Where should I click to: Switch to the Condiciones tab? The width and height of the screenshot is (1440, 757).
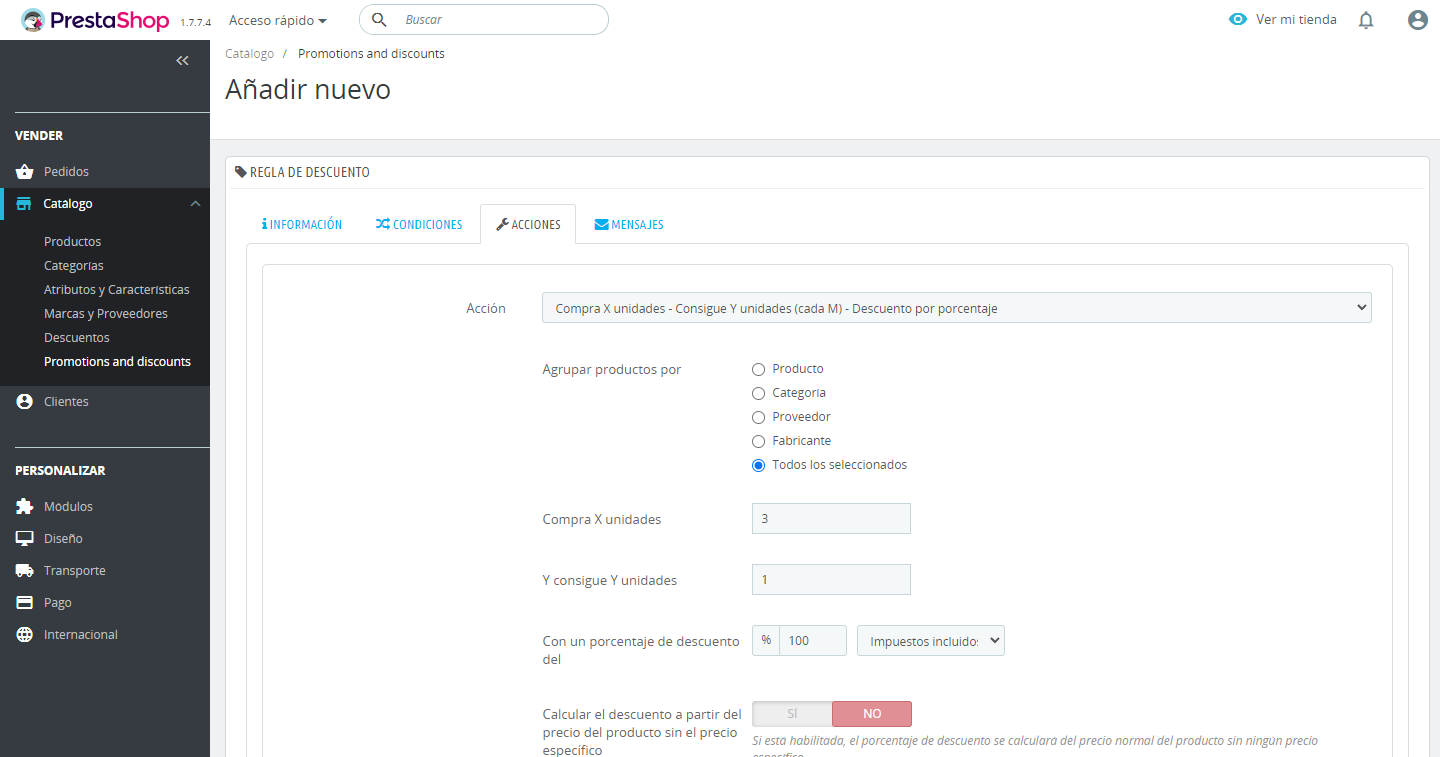click(419, 225)
